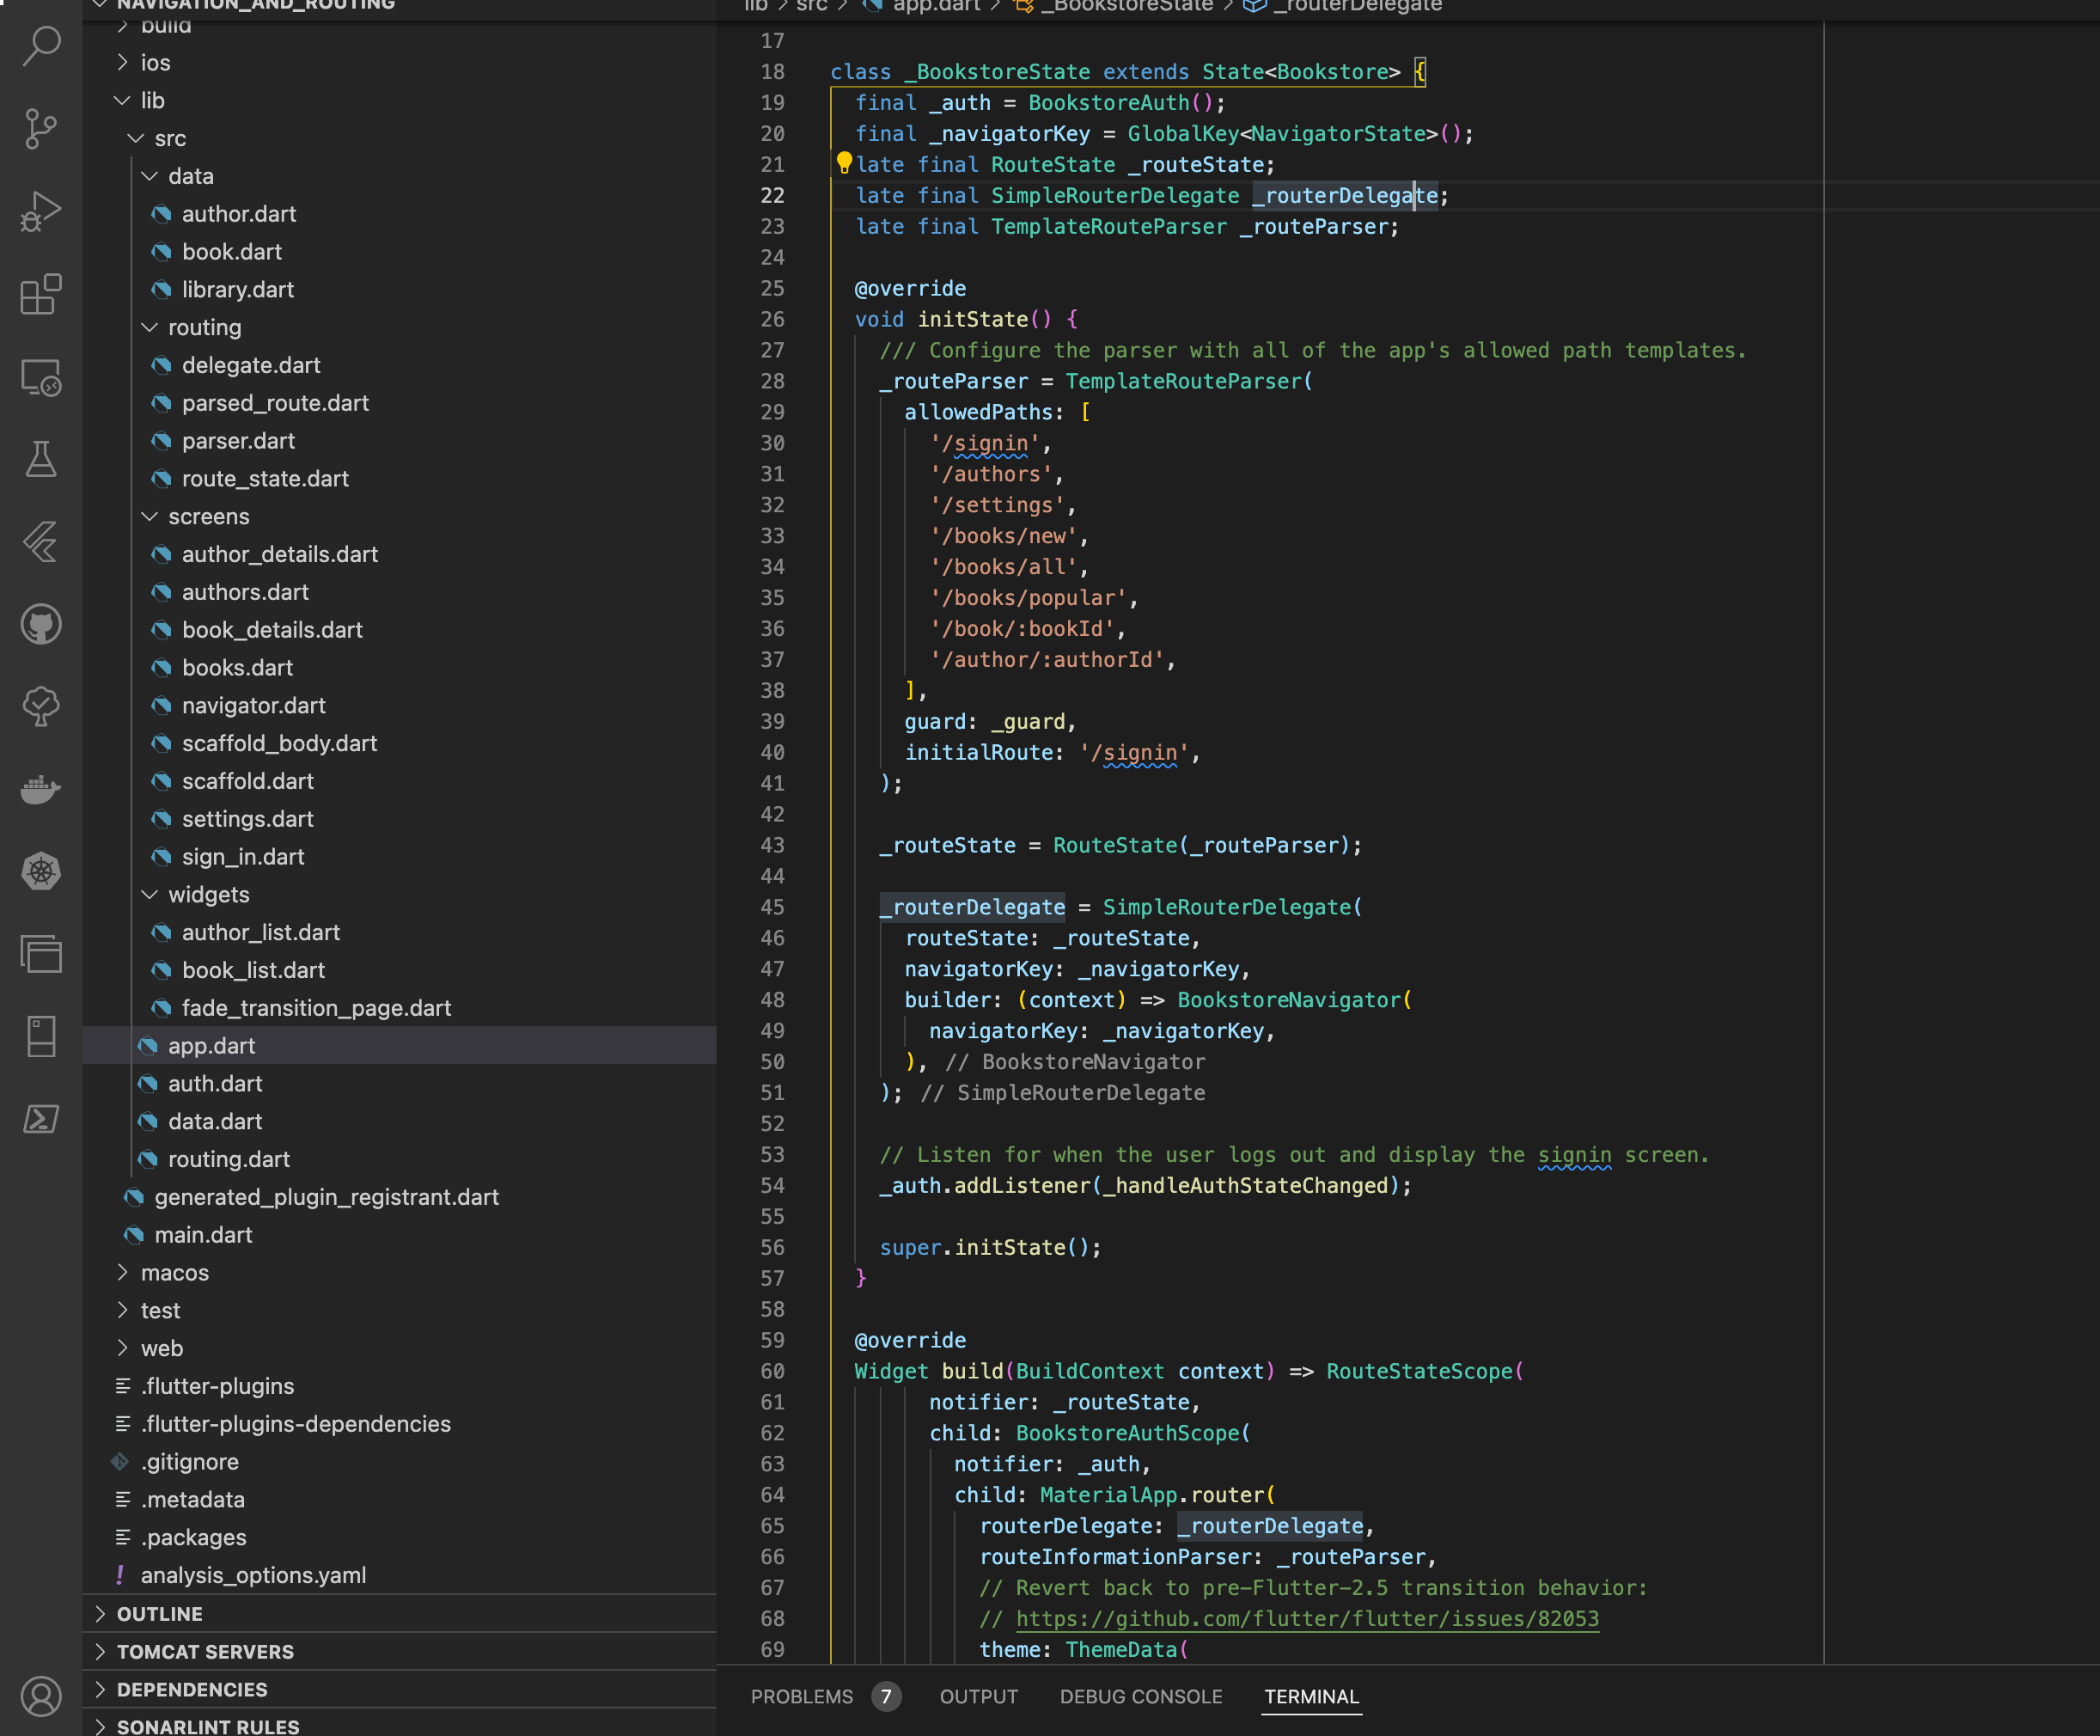Collapse the widgets folder

150,894
